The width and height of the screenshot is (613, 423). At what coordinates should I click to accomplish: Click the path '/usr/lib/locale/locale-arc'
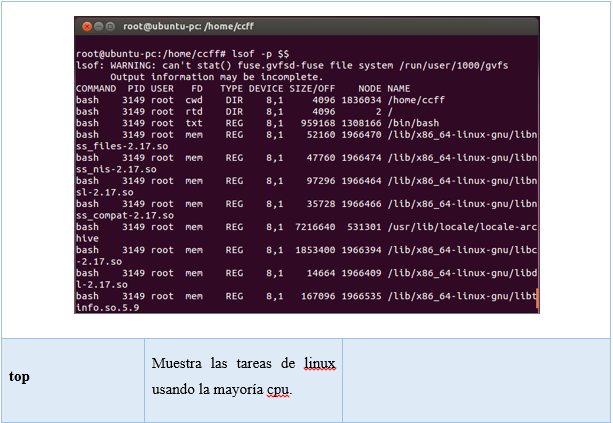click(462, 227)
